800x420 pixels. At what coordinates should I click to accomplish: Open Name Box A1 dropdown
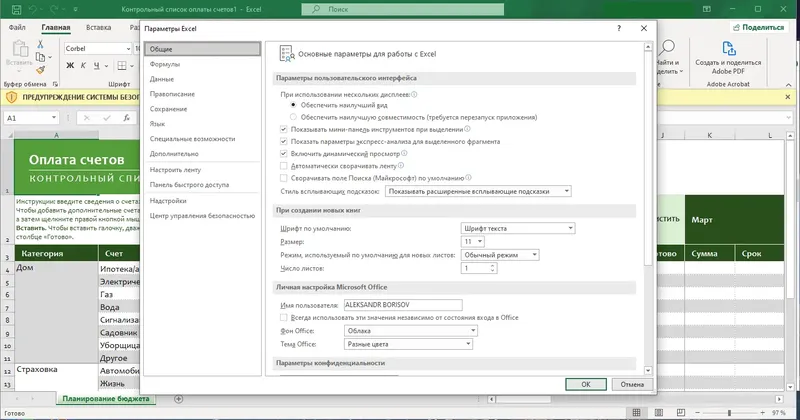(54, 118)
